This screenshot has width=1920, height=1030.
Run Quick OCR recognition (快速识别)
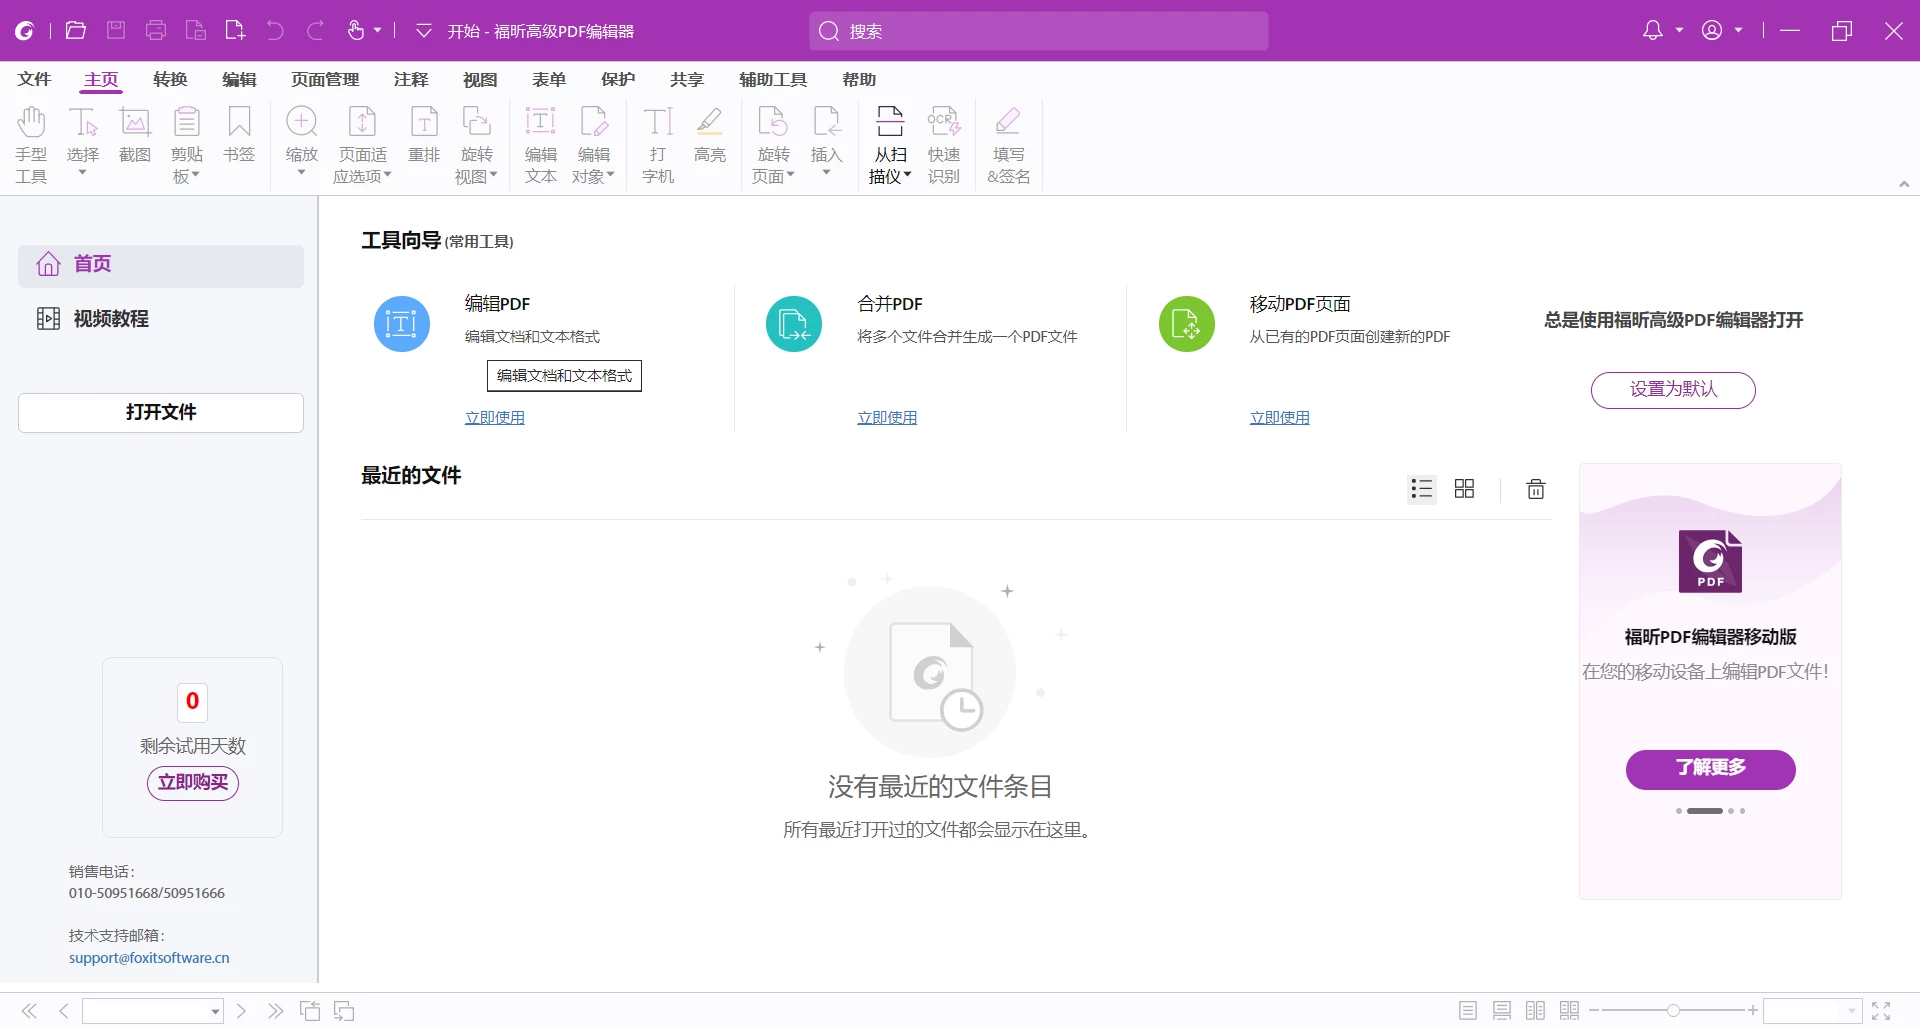click(944, 144)
